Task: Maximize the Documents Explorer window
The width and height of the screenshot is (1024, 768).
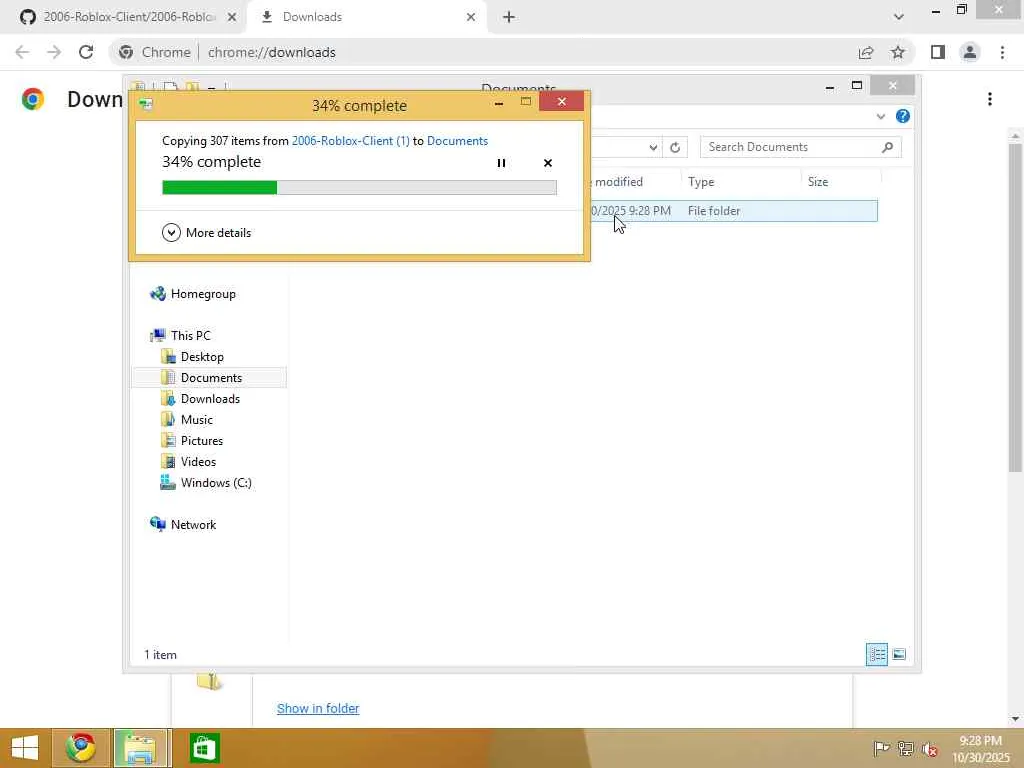Action: pyautogui.click(x=857, y=86)
